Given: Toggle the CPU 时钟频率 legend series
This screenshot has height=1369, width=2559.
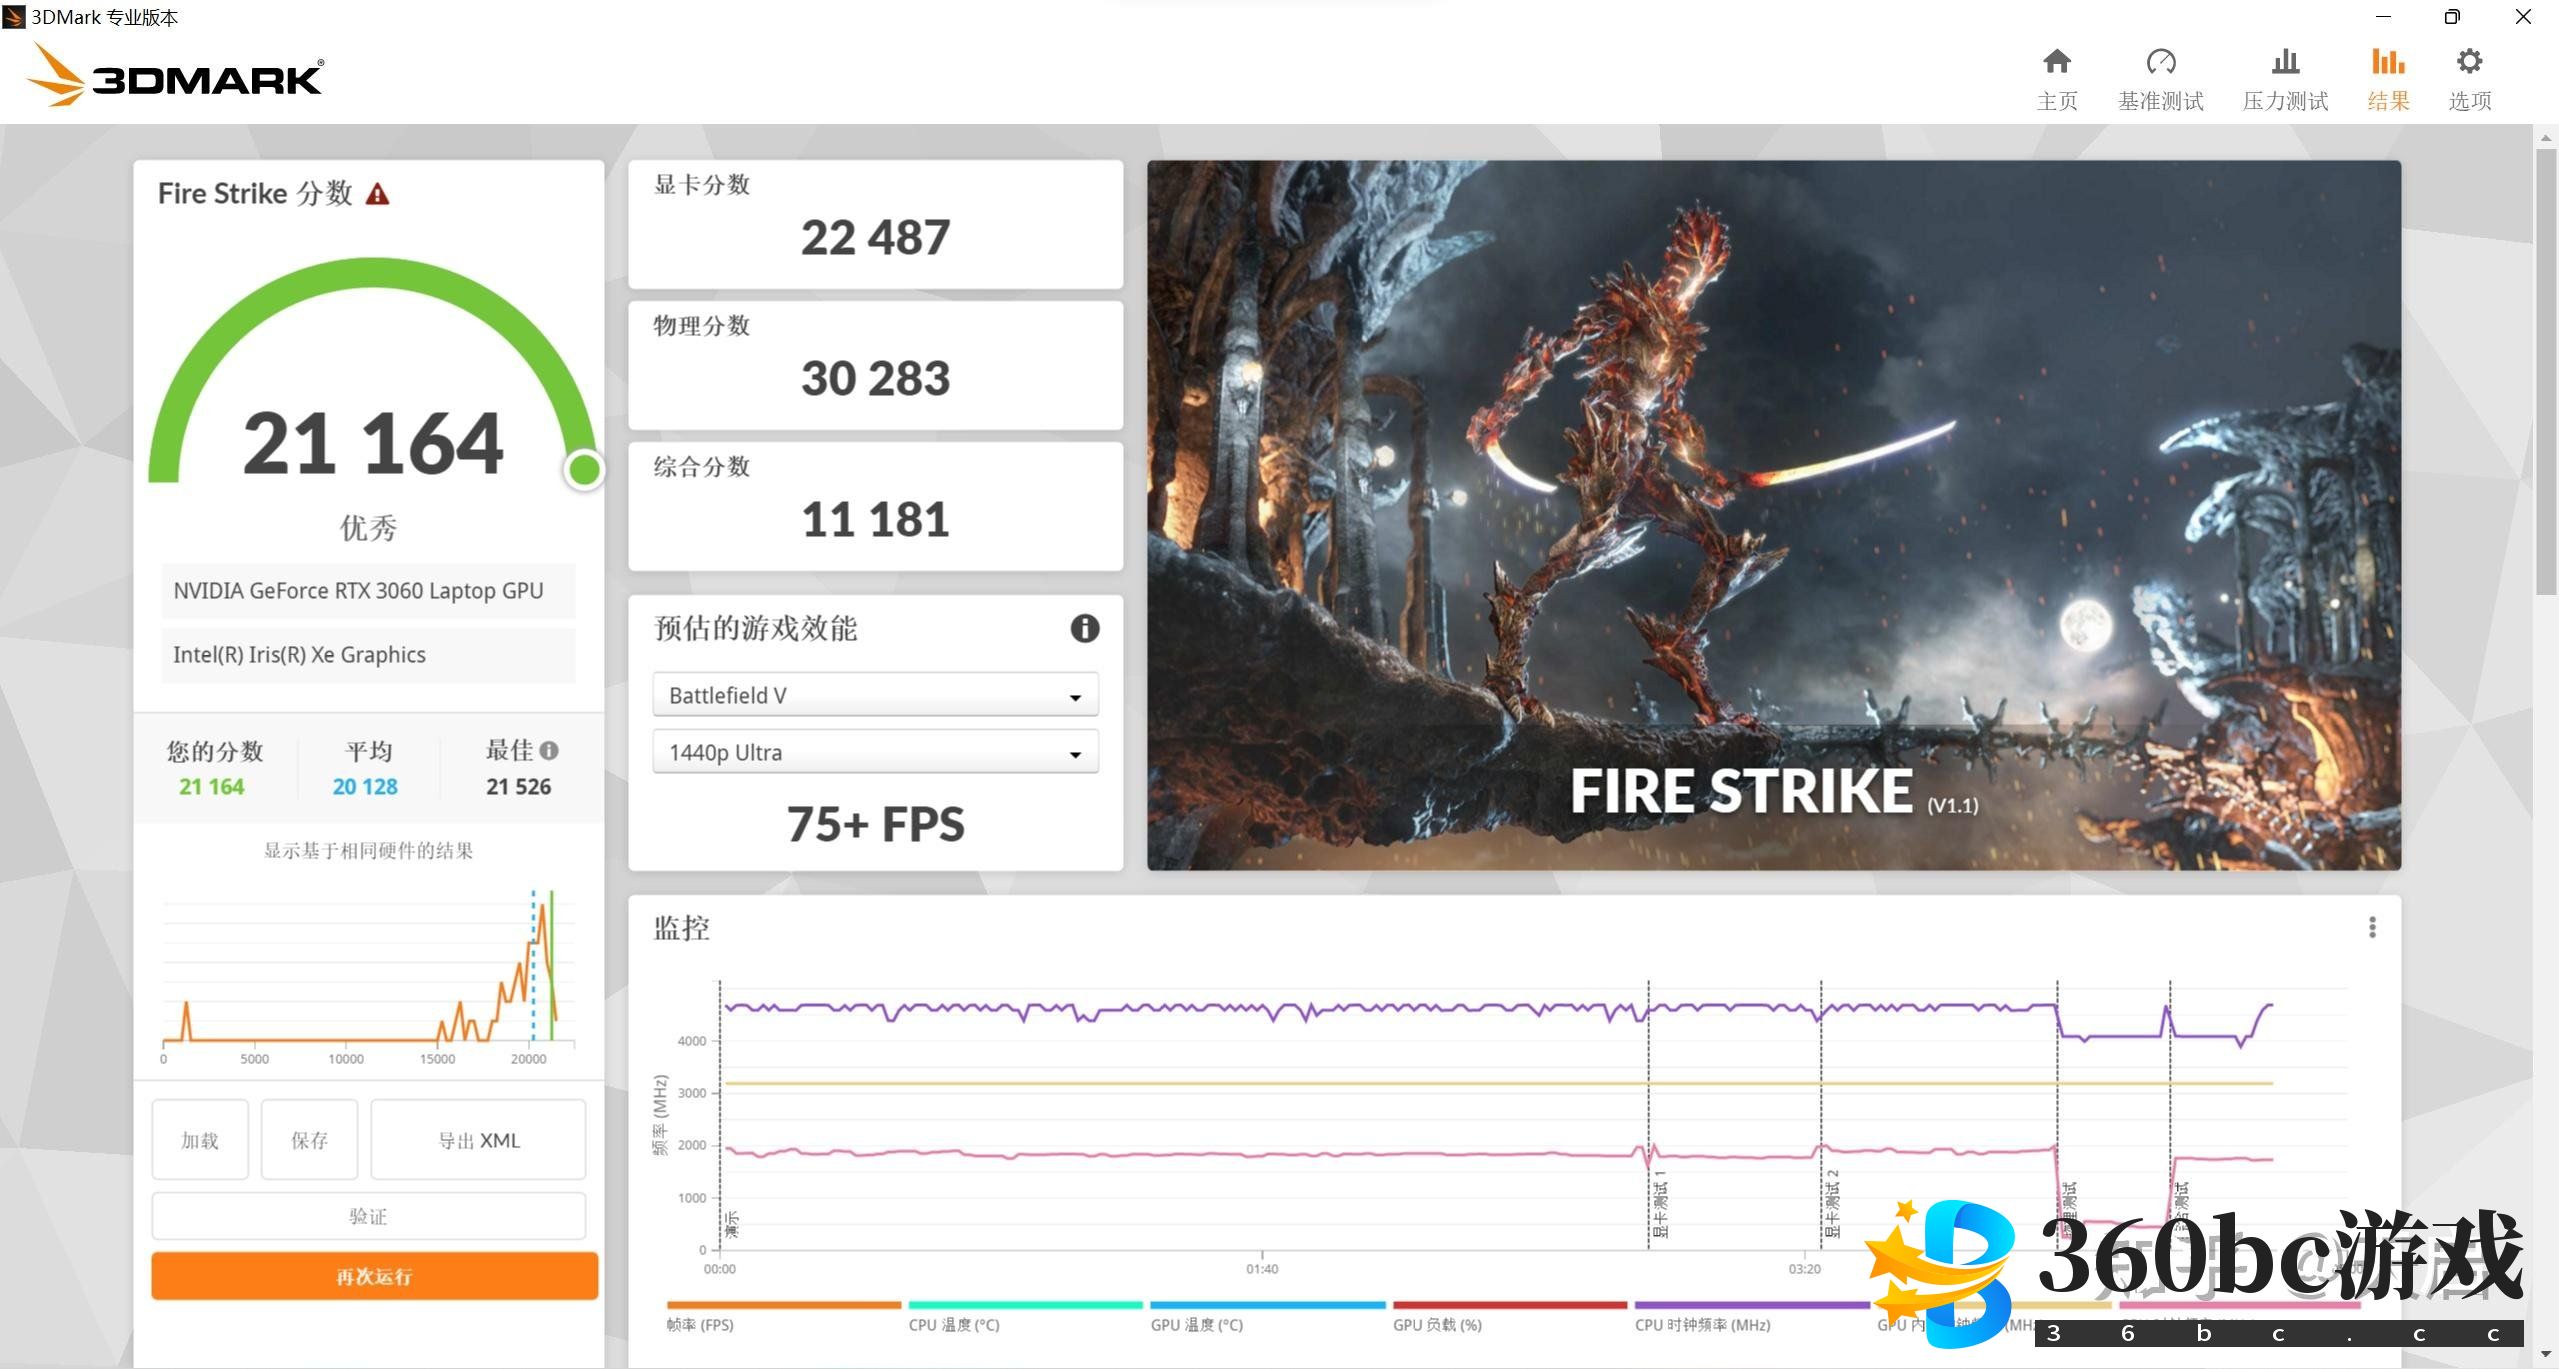Looking at the screenshot, I should tap(1702, 1324).
